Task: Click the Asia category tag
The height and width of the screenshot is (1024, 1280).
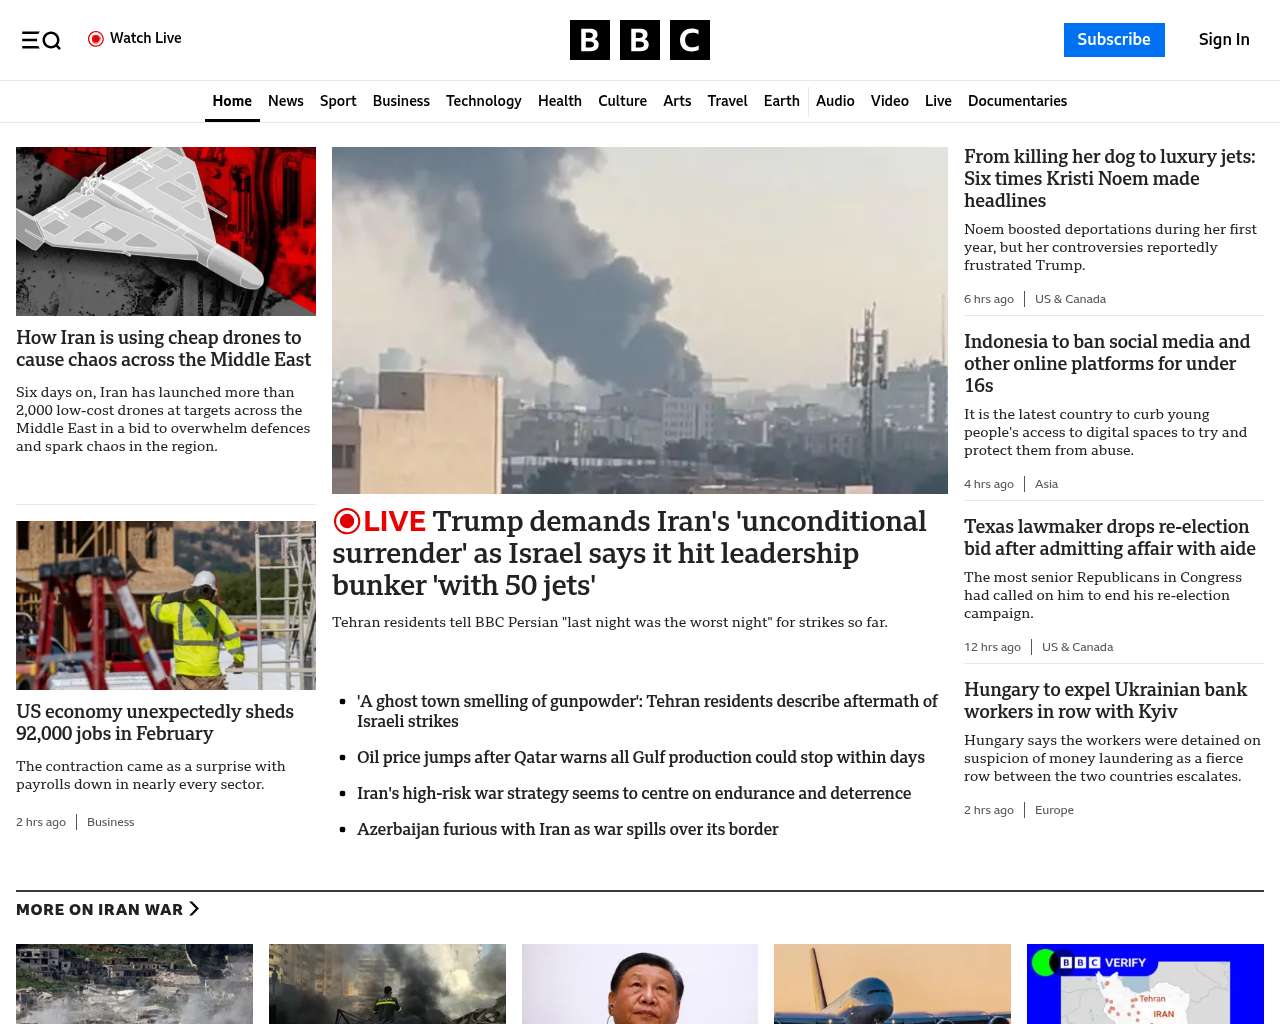Action: click(1046, 484)
